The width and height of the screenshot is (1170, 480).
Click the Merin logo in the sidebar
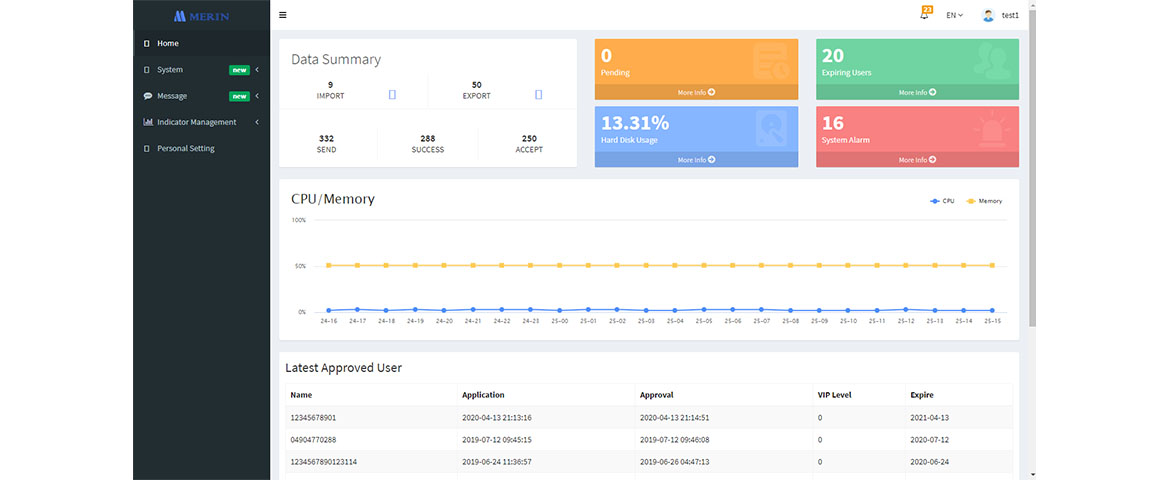[201, 16]
